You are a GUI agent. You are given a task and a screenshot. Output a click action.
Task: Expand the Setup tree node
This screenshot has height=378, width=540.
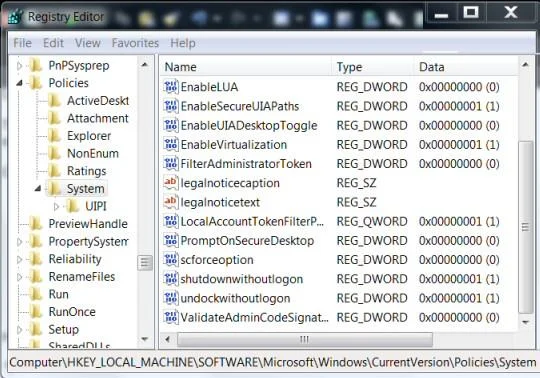[x=20, y=330]
